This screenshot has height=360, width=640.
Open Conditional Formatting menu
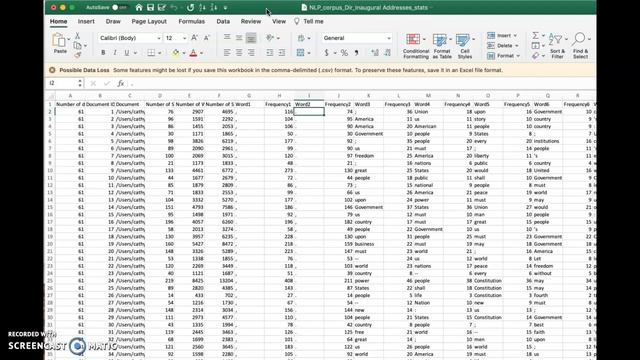point(416,46)
